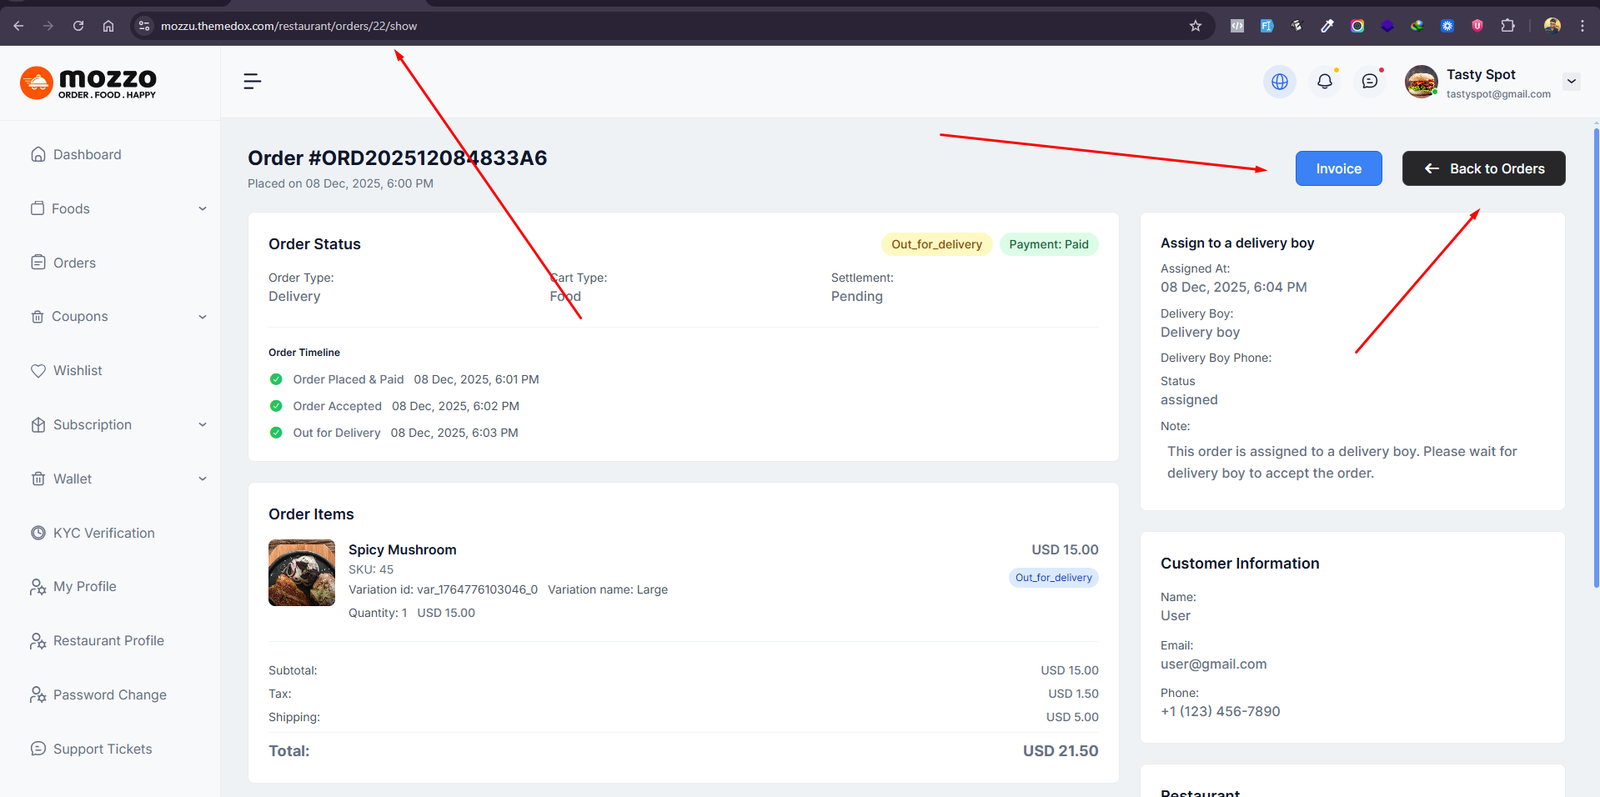Image resolution: width=1600 pixels, height=797 pixels.
Task: Bookmark this page with star icon
Action: coord(1195,26)
